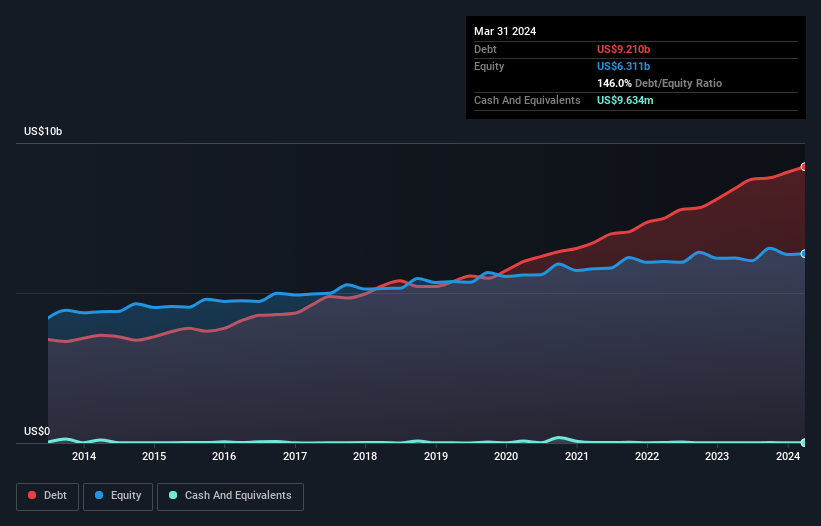The image size is (821, 526).
Task: Click the 2017 x-axis label
Action: point(295,456)
